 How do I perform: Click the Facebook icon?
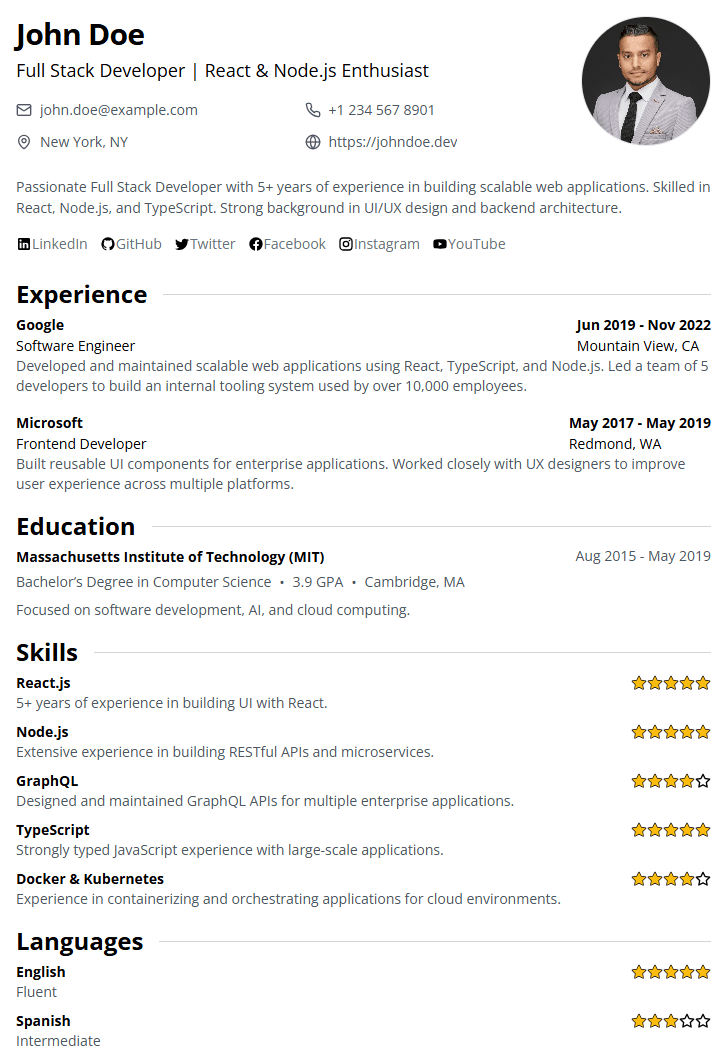(x=256, y=244)
